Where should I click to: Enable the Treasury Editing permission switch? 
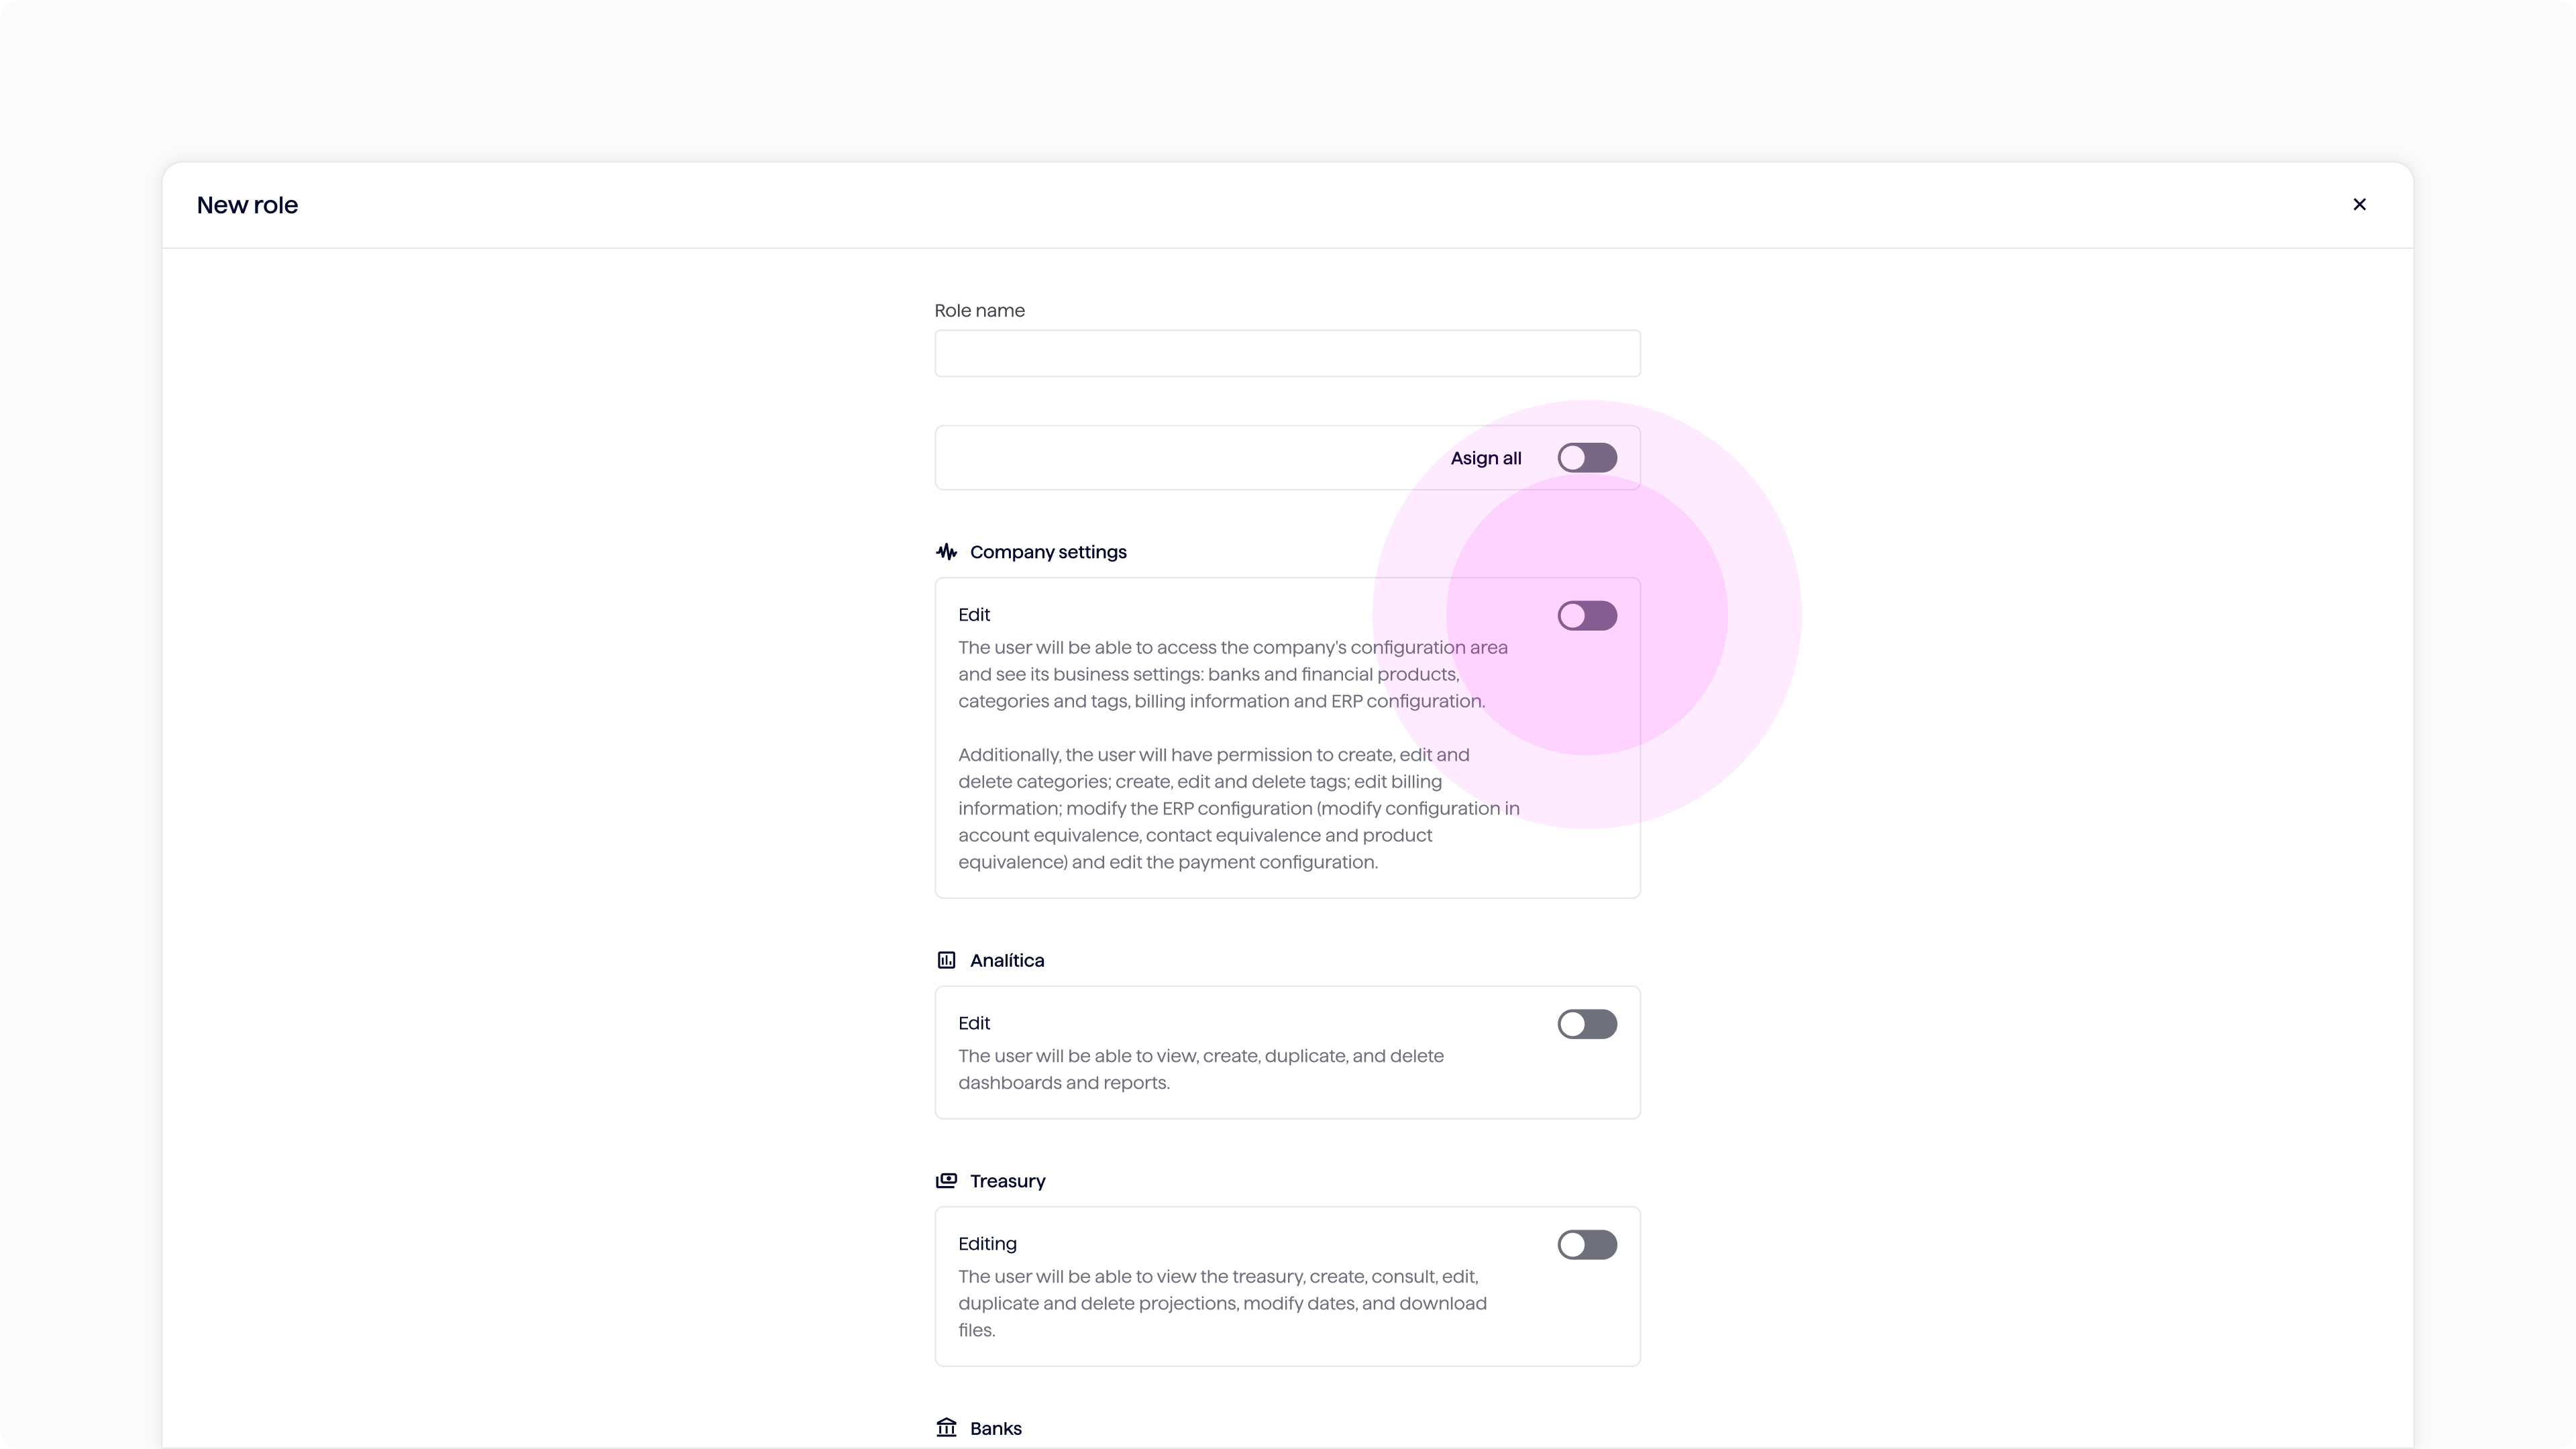coord(1587,1245)
